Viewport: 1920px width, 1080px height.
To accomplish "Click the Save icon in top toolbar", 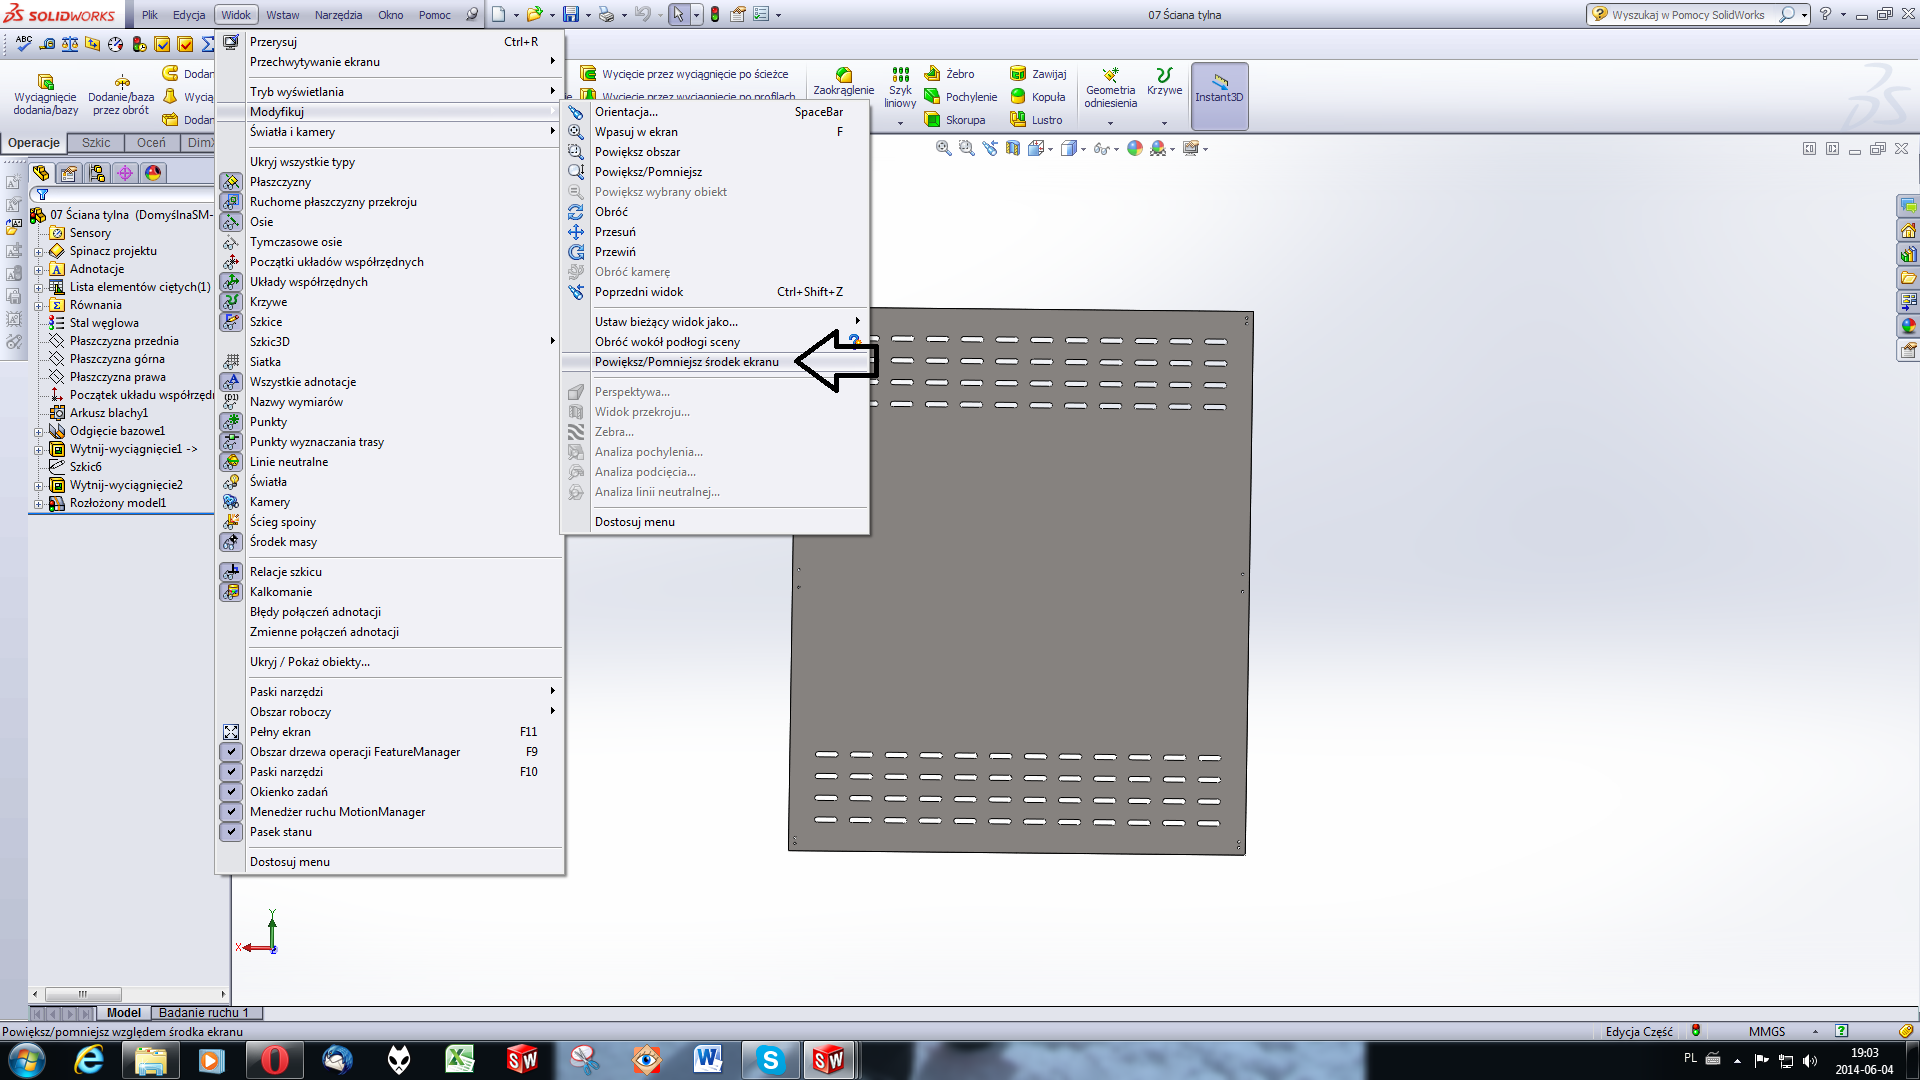I will (571, 14).
